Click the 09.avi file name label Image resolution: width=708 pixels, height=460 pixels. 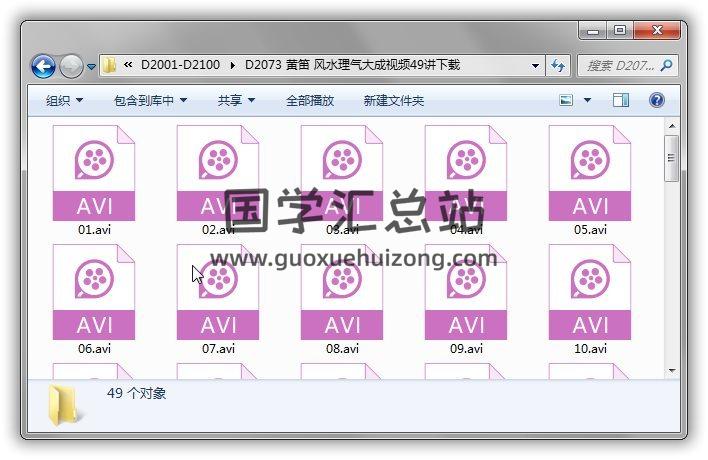[466, 348]
